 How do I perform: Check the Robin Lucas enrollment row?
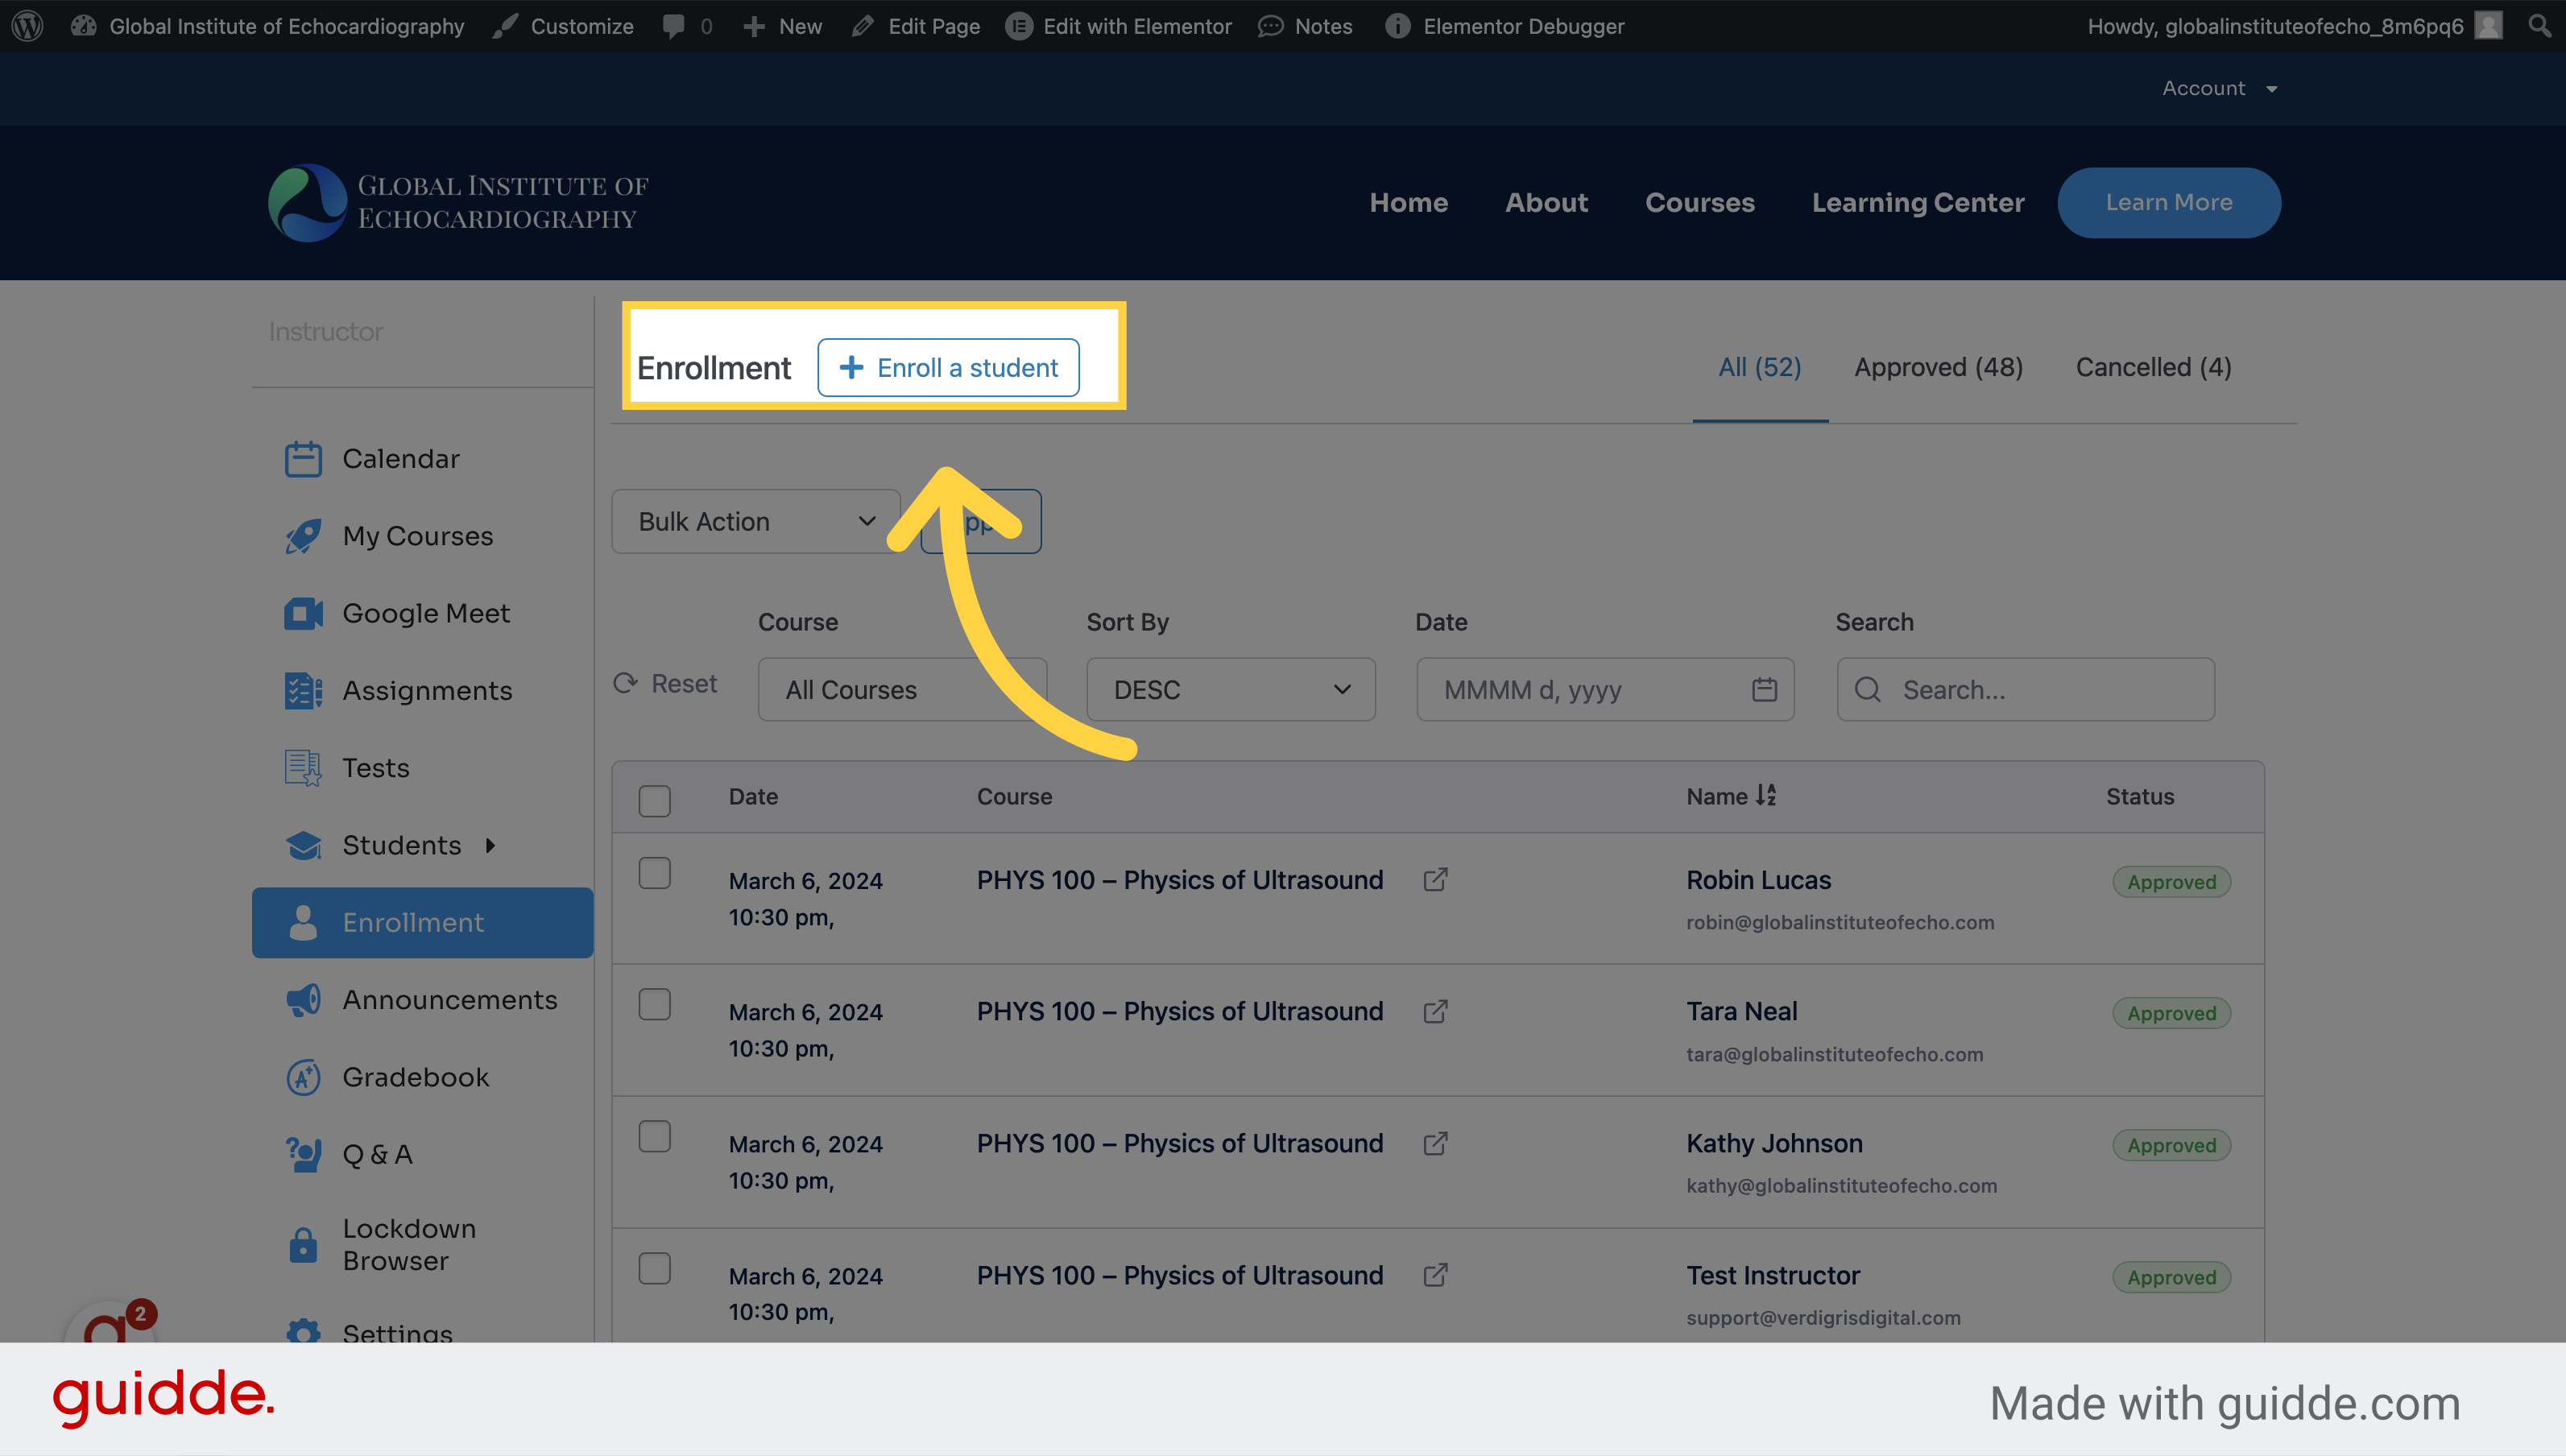pyautogui.click(x=654, y=873)
